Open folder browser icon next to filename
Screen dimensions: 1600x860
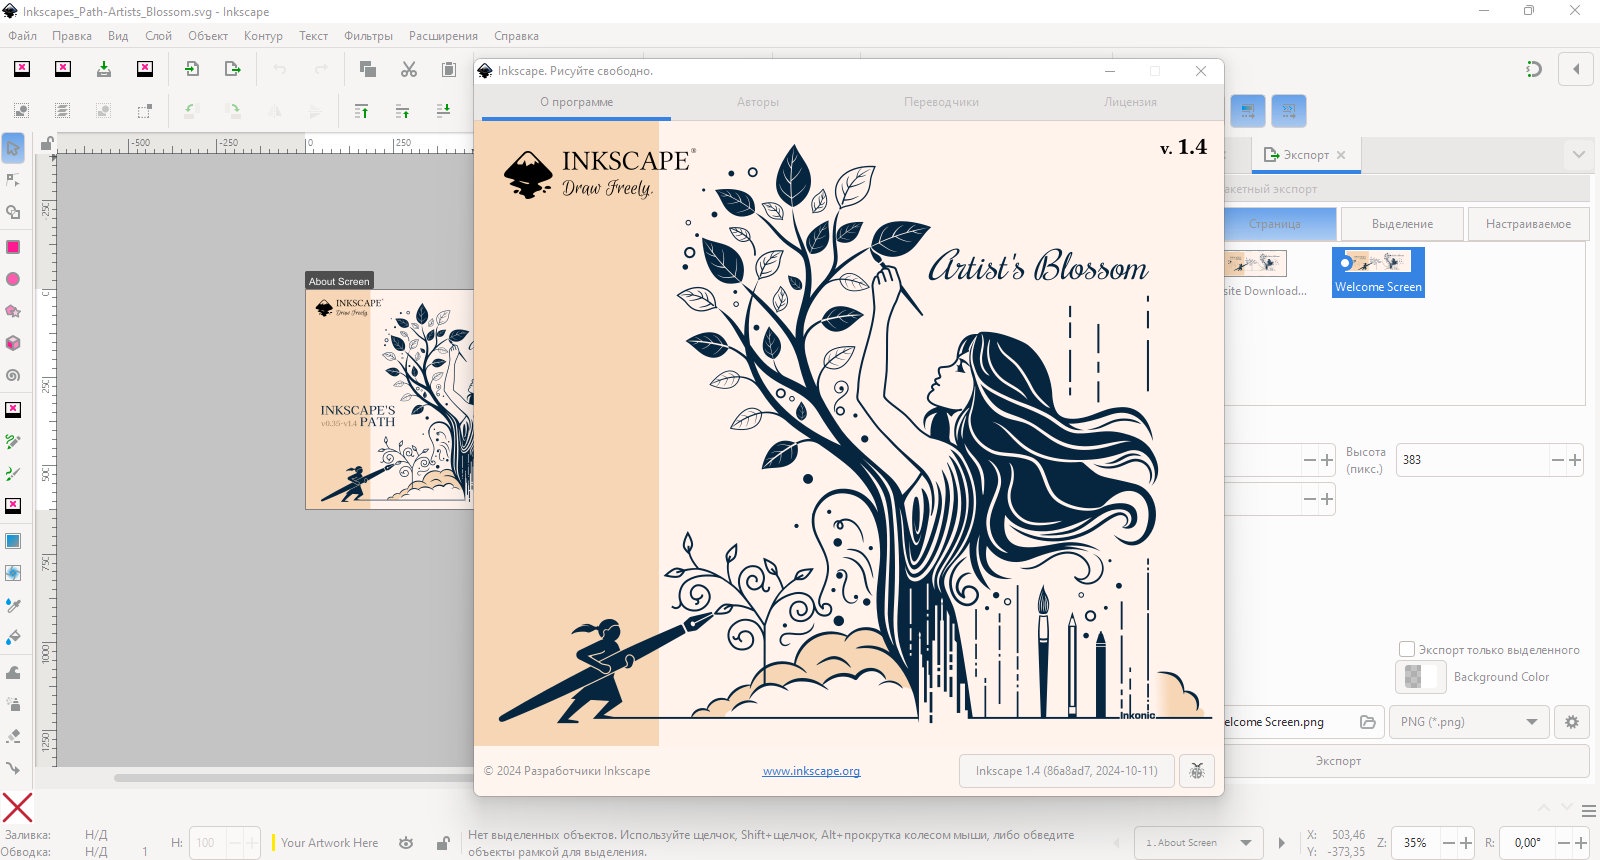click(1368, 722)
